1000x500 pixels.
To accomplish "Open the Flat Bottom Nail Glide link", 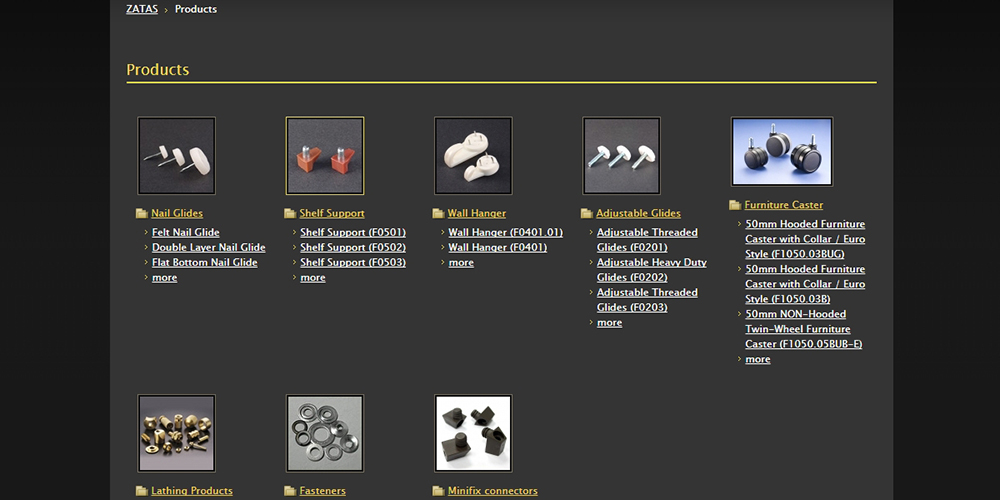I will 205,262.
